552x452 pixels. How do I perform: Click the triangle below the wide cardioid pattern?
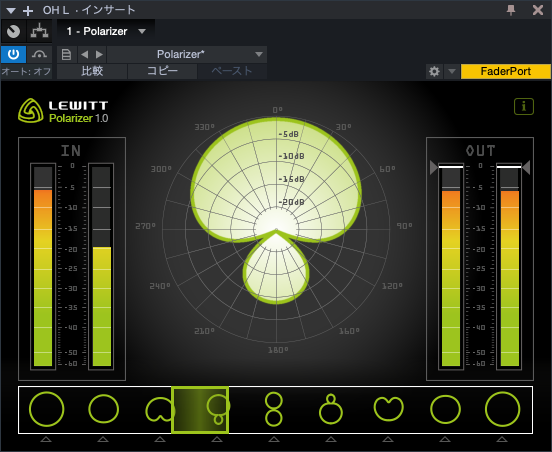[x=160, y=439]
